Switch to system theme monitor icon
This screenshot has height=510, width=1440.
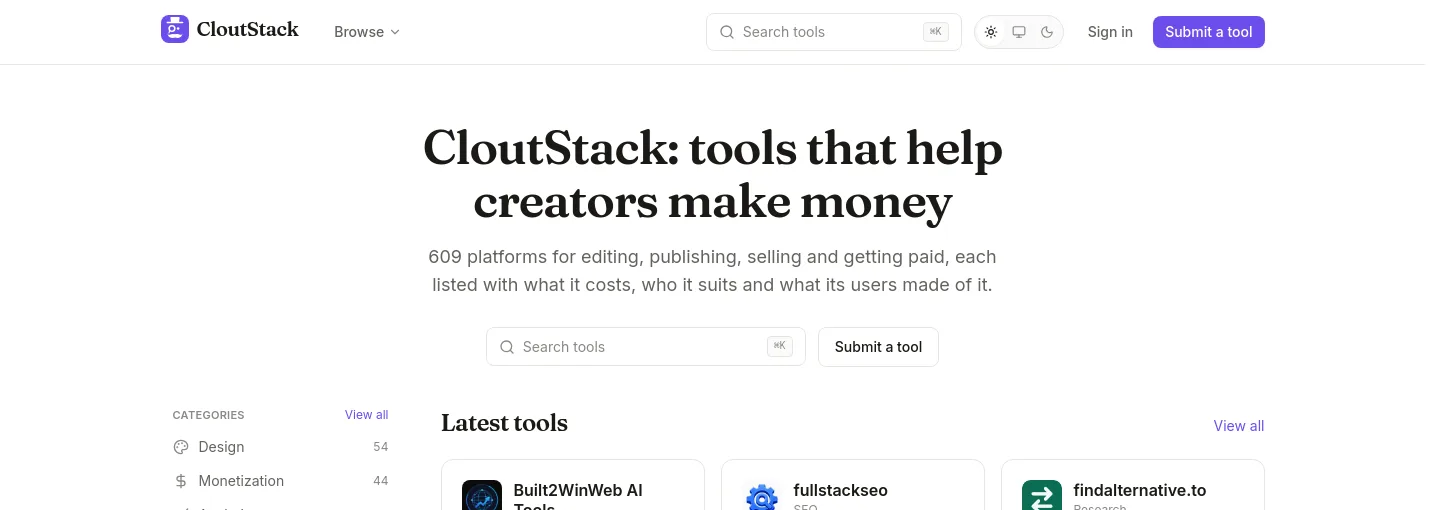pyautogui.click(x=1019, y=32)
